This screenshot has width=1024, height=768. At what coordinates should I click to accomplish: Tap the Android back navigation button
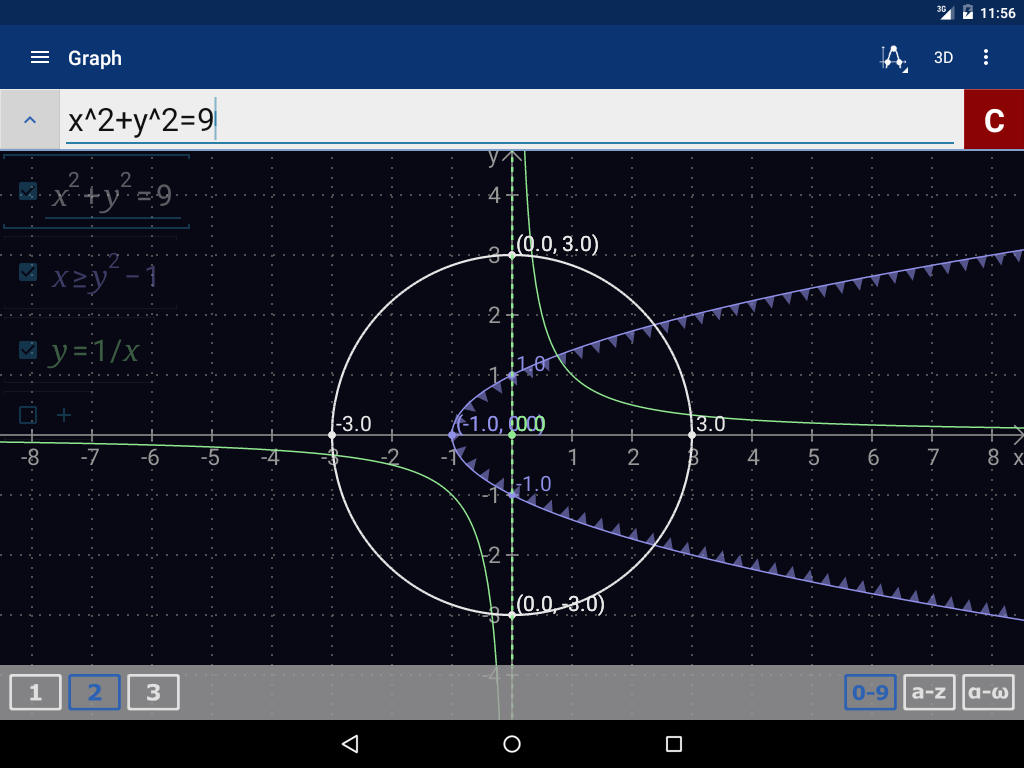coord(349,744)
